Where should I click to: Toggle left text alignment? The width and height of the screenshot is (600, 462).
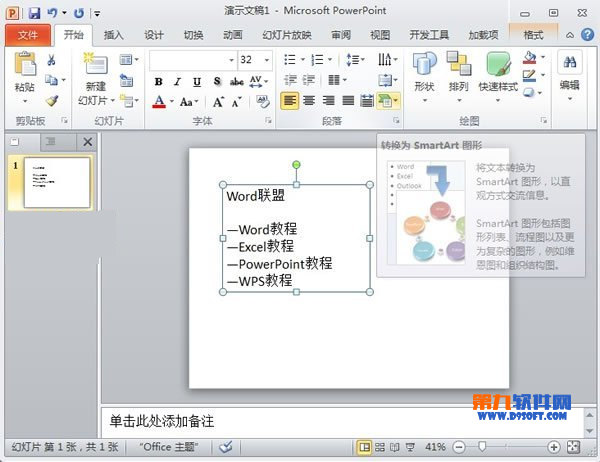click(289, 100)
